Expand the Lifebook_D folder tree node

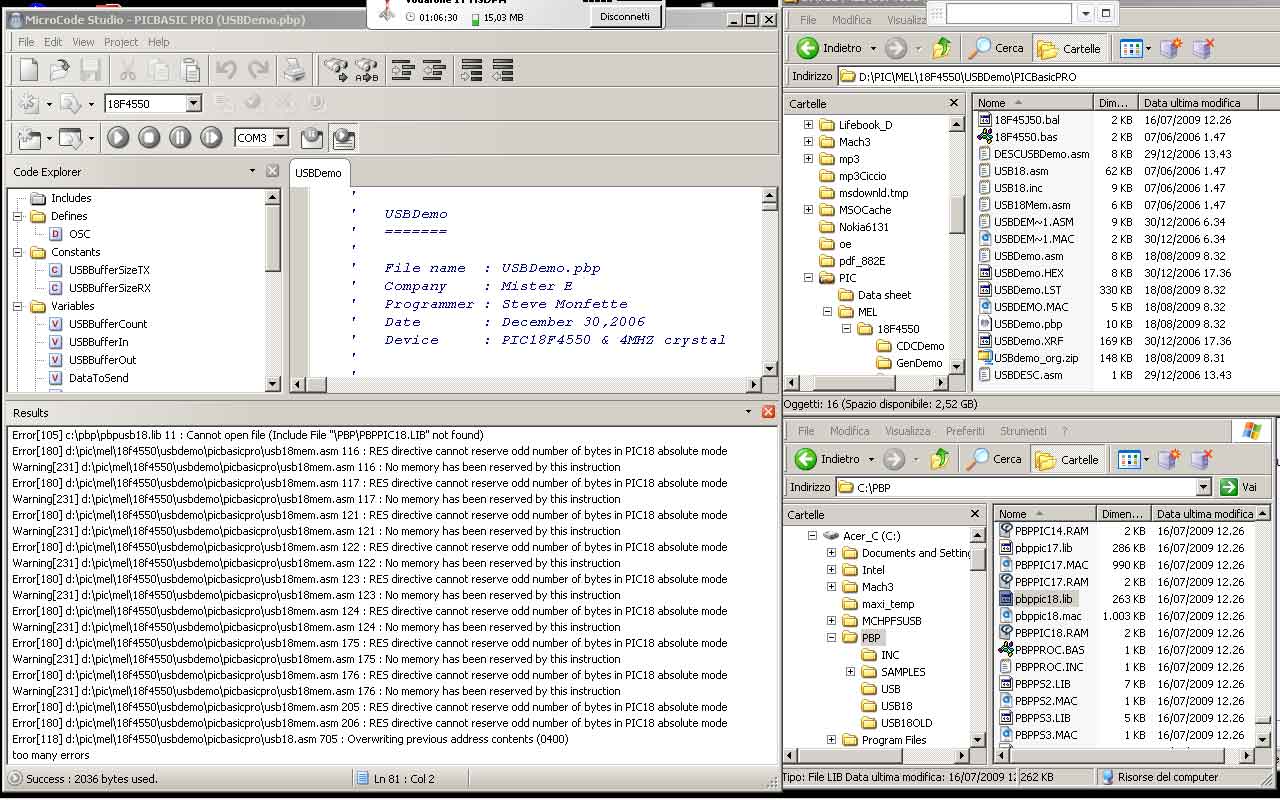(x=808, y=125)
